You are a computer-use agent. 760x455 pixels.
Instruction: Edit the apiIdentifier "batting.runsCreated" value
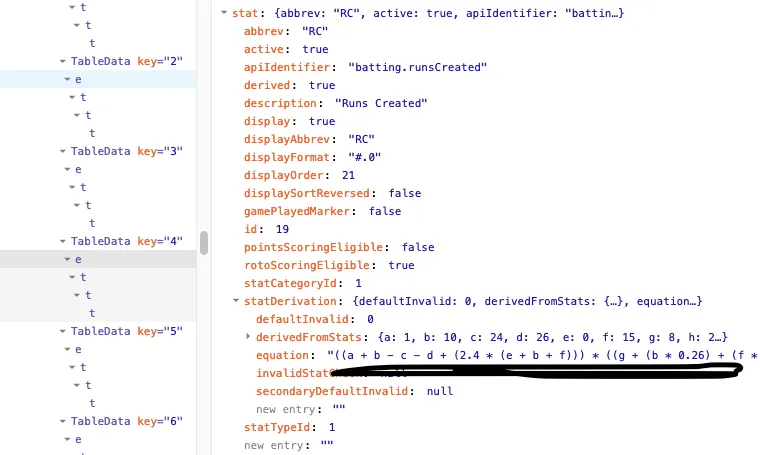point(416,67)
